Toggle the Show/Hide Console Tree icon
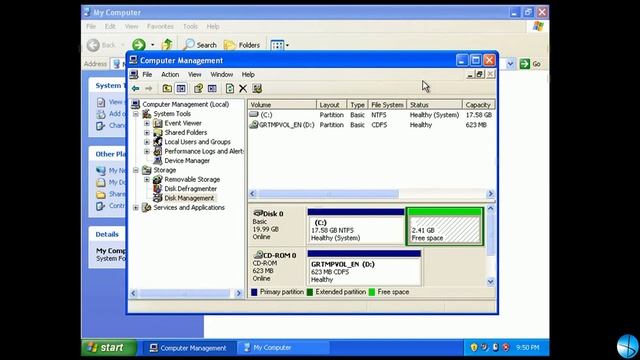Screen dimensions: 640x360 pos(181,89)
